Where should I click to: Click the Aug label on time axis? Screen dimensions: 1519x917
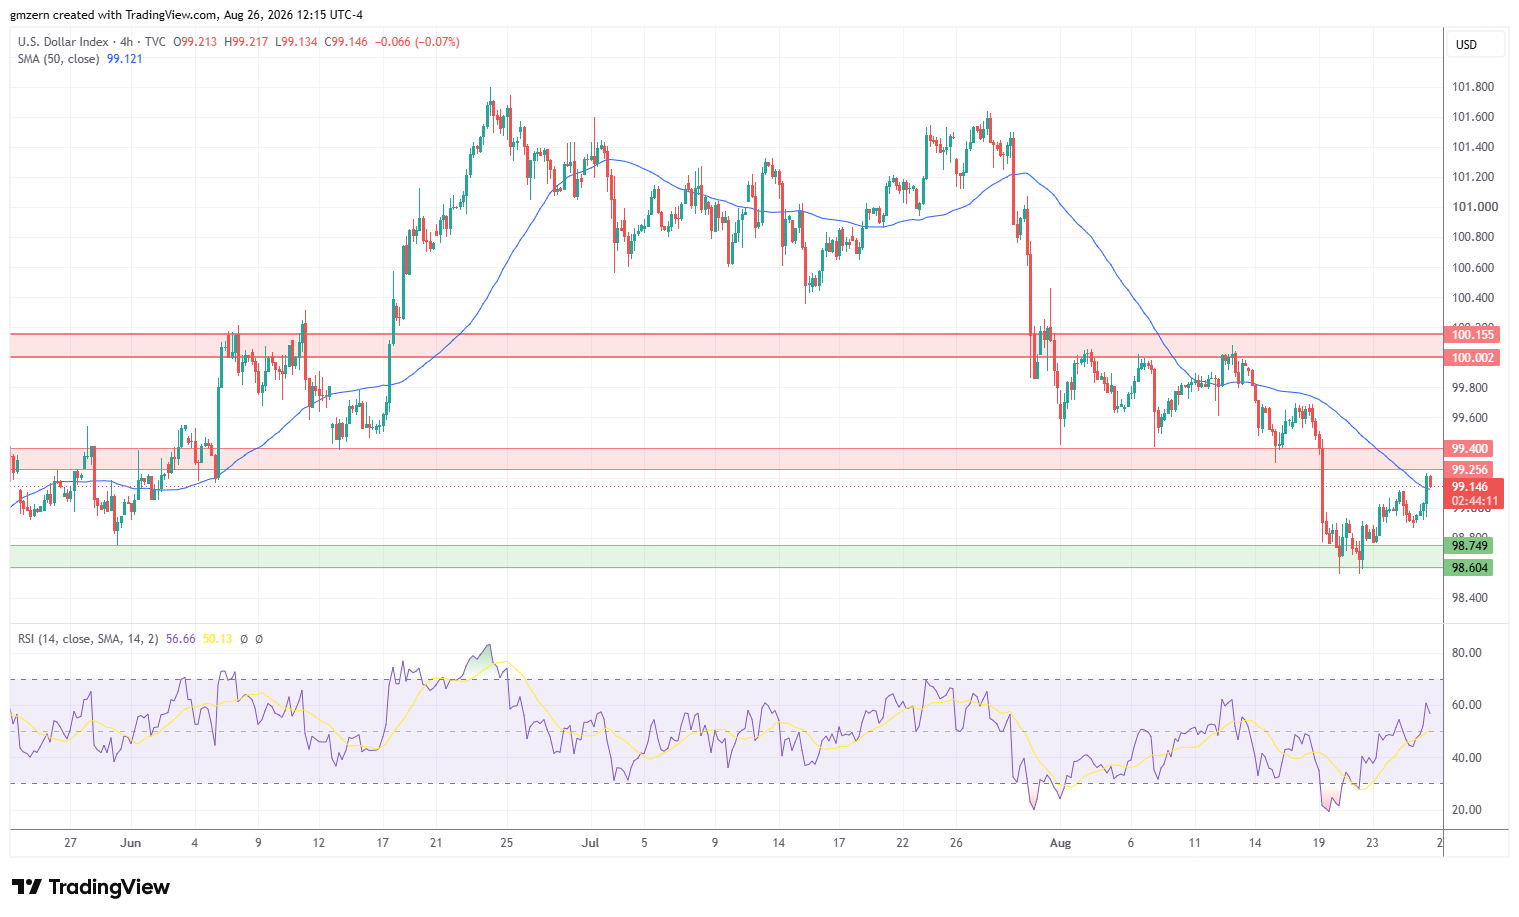click(x=1060, y=843)
